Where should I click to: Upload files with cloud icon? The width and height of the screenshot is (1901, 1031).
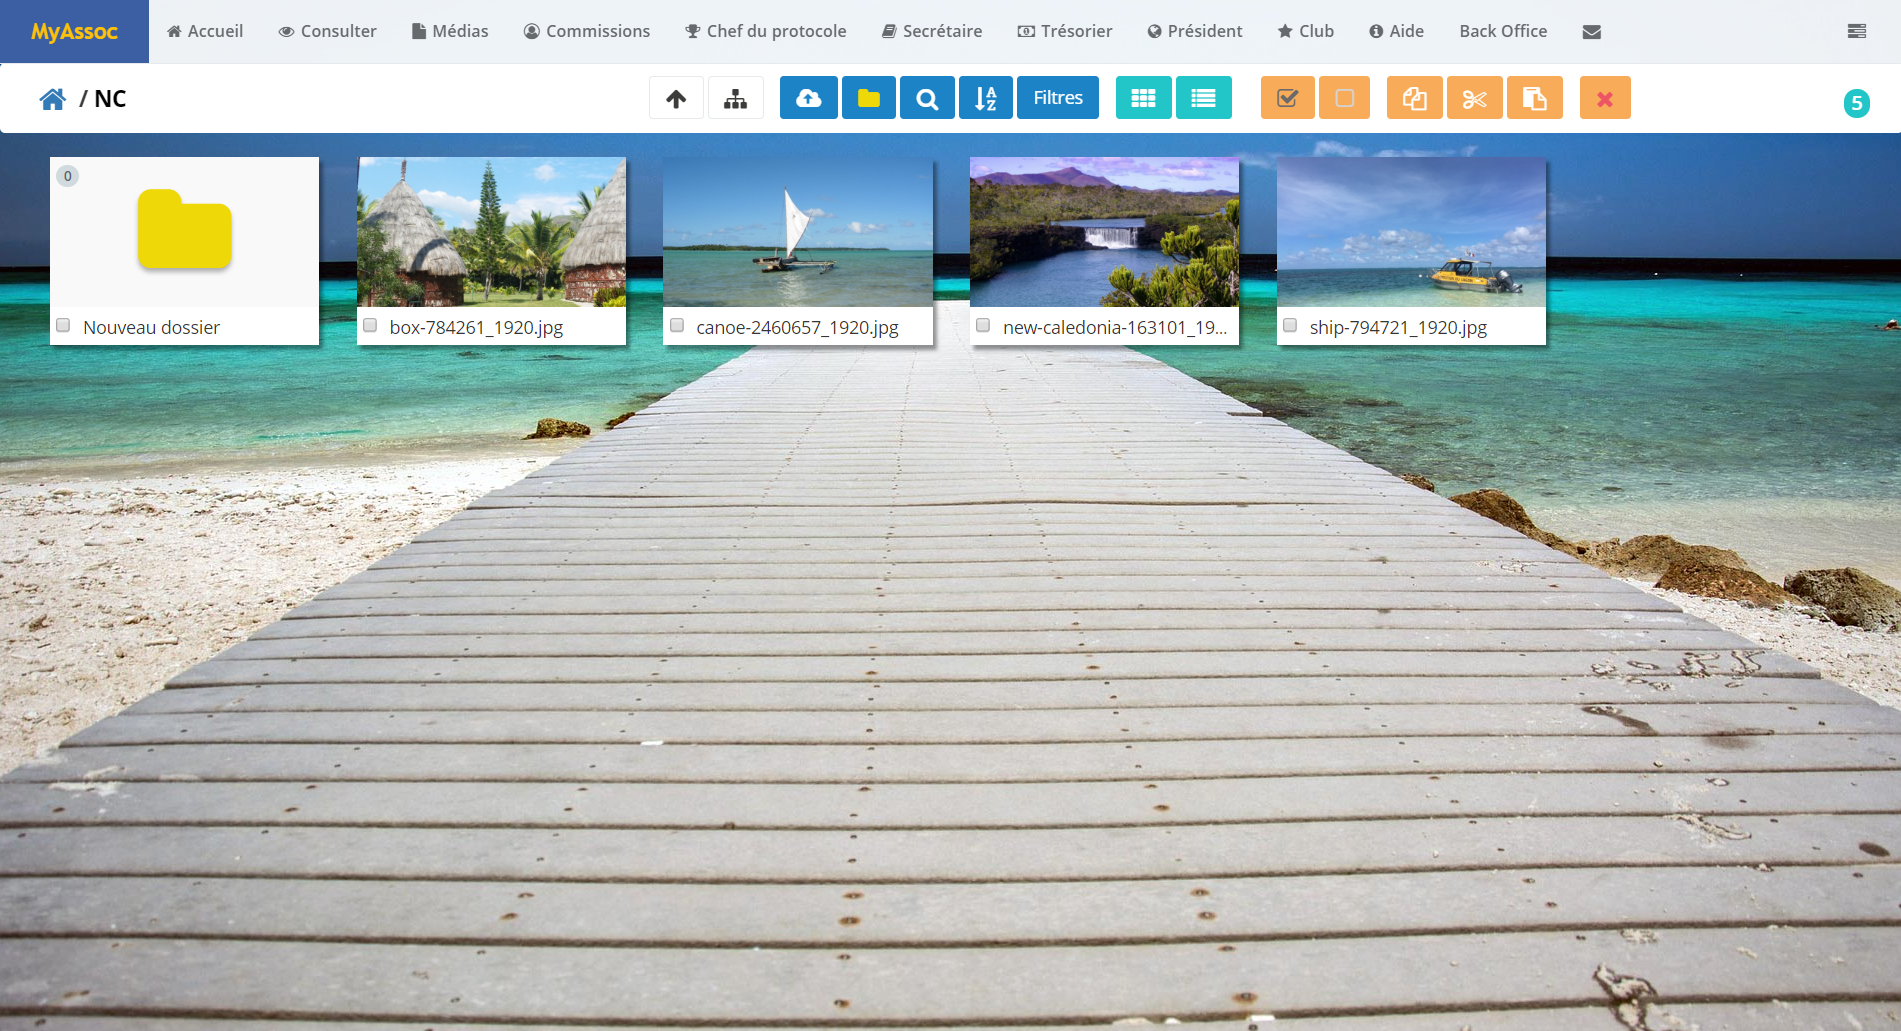809,98
